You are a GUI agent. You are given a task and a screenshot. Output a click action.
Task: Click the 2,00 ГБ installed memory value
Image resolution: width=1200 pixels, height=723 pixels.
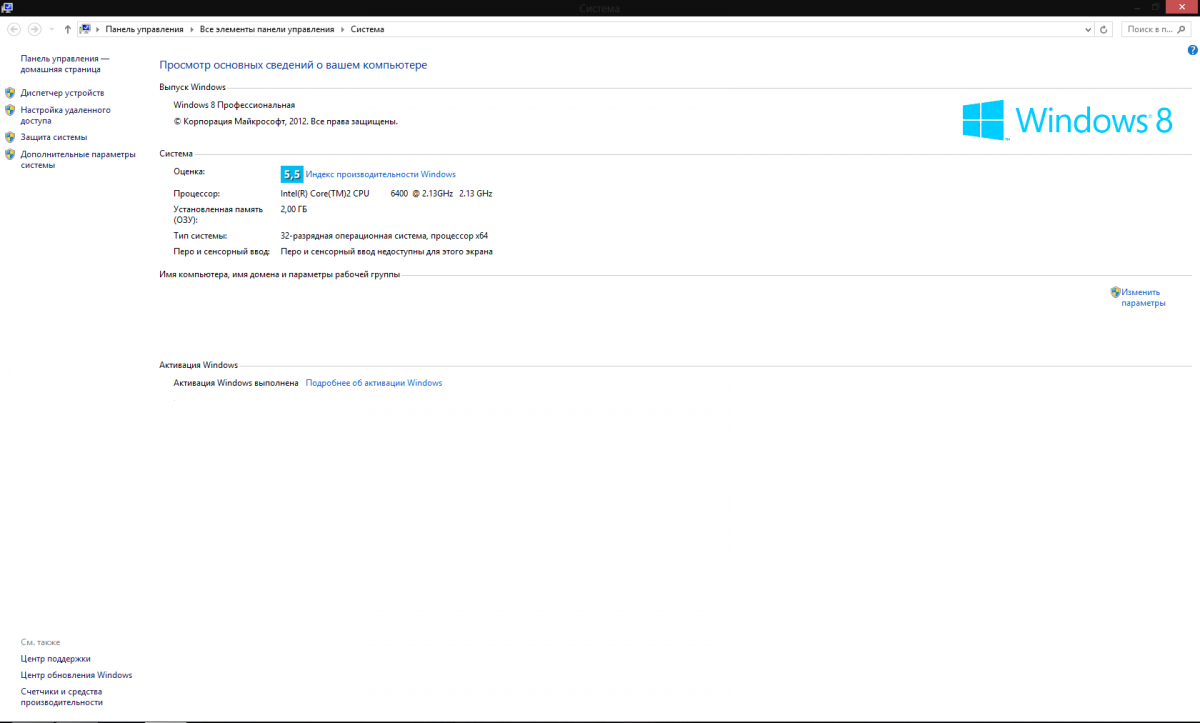point(294,210)
